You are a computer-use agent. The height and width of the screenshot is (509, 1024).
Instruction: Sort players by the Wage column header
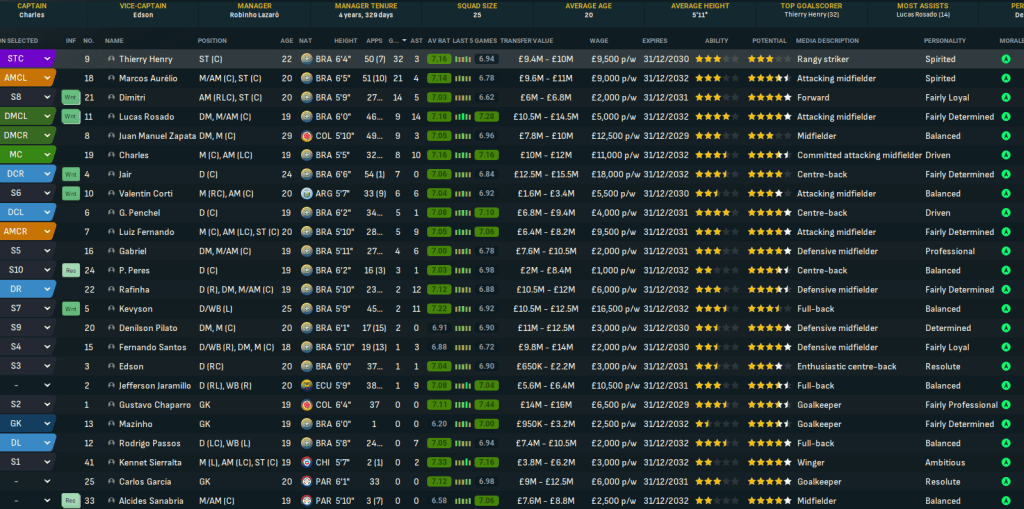(x=599, y=41)
